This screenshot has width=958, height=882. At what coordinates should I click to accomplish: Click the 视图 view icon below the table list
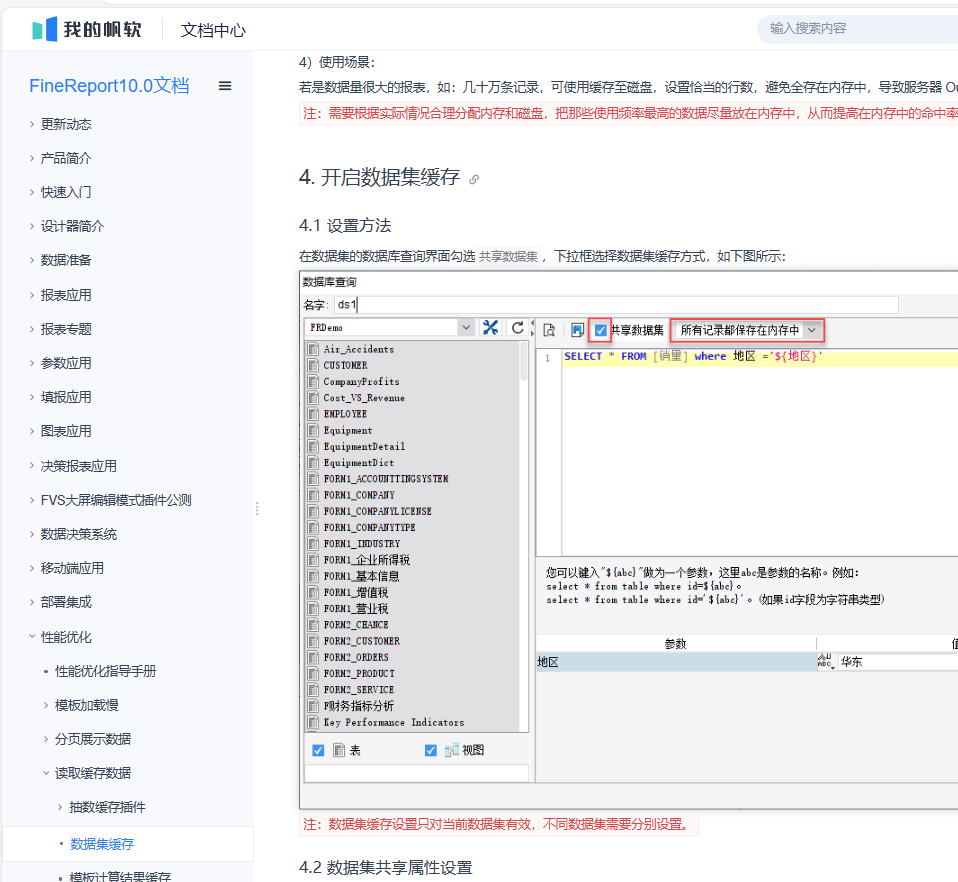452,750
